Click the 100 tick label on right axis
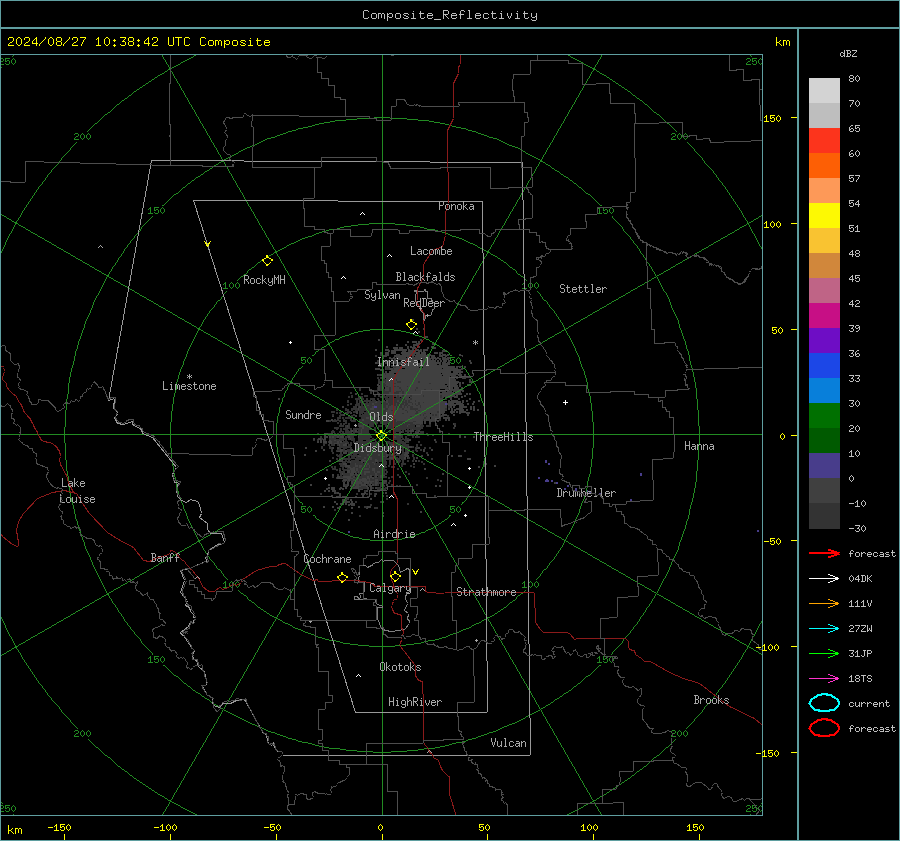900x841 pixels. (772, 224)
